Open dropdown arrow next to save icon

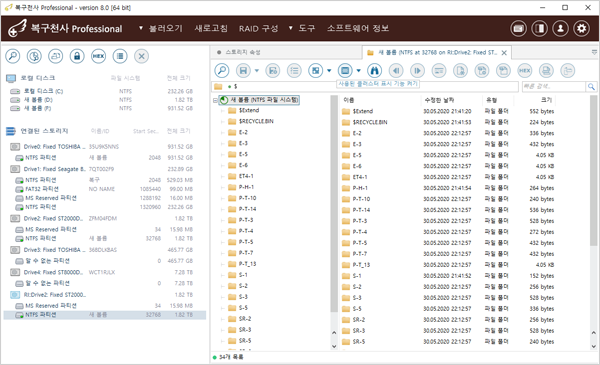click(x=257, y=70)
